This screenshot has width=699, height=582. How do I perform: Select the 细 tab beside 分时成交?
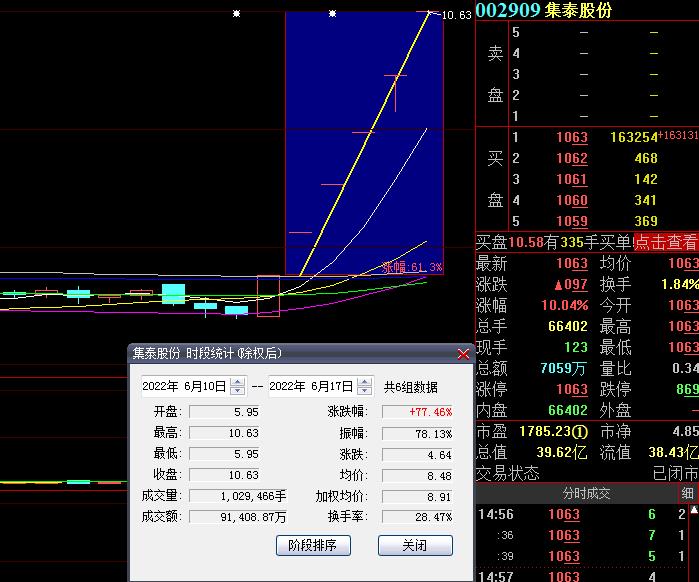688,493
